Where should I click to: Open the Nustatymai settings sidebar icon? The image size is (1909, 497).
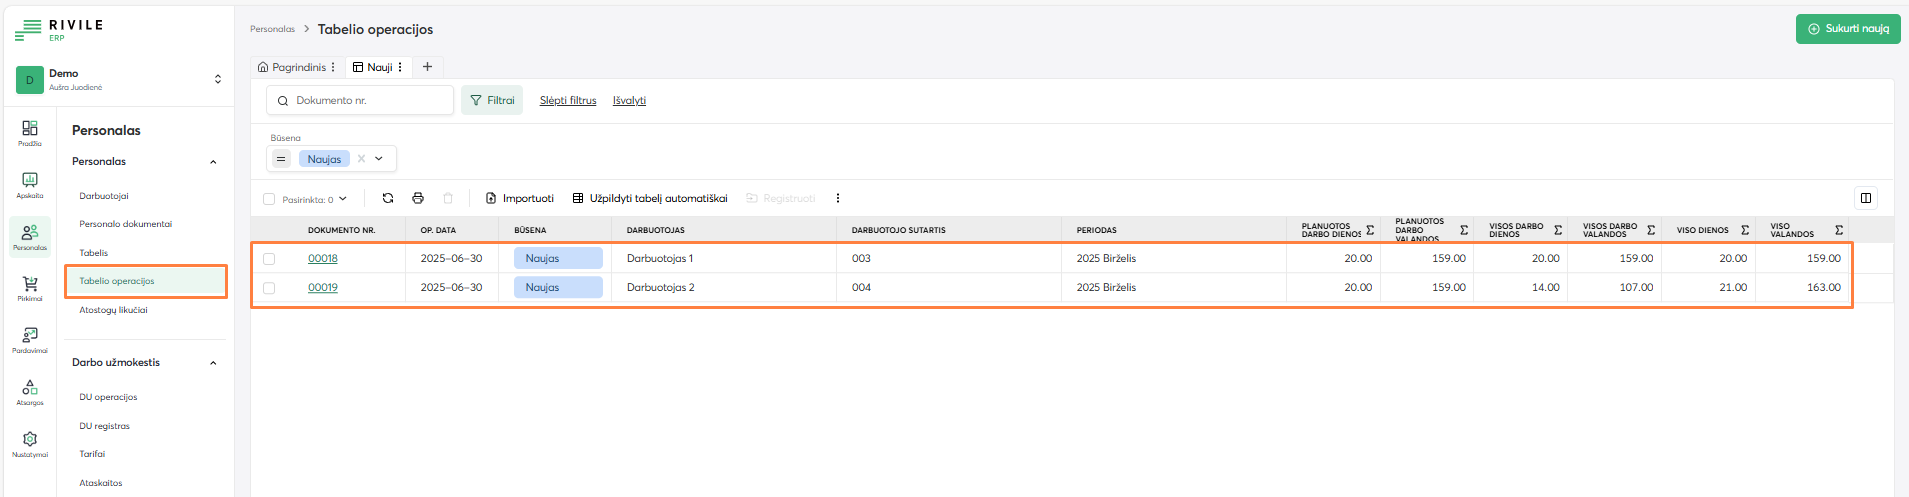tap(30, 443)
